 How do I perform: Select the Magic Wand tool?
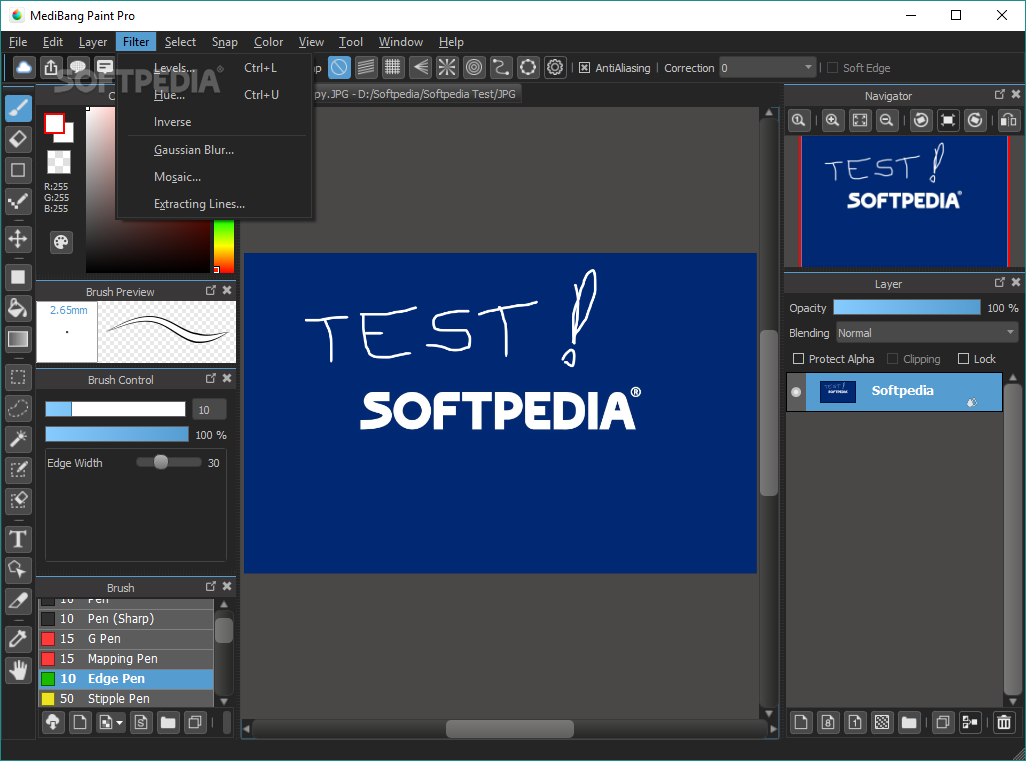coord(18,438)
